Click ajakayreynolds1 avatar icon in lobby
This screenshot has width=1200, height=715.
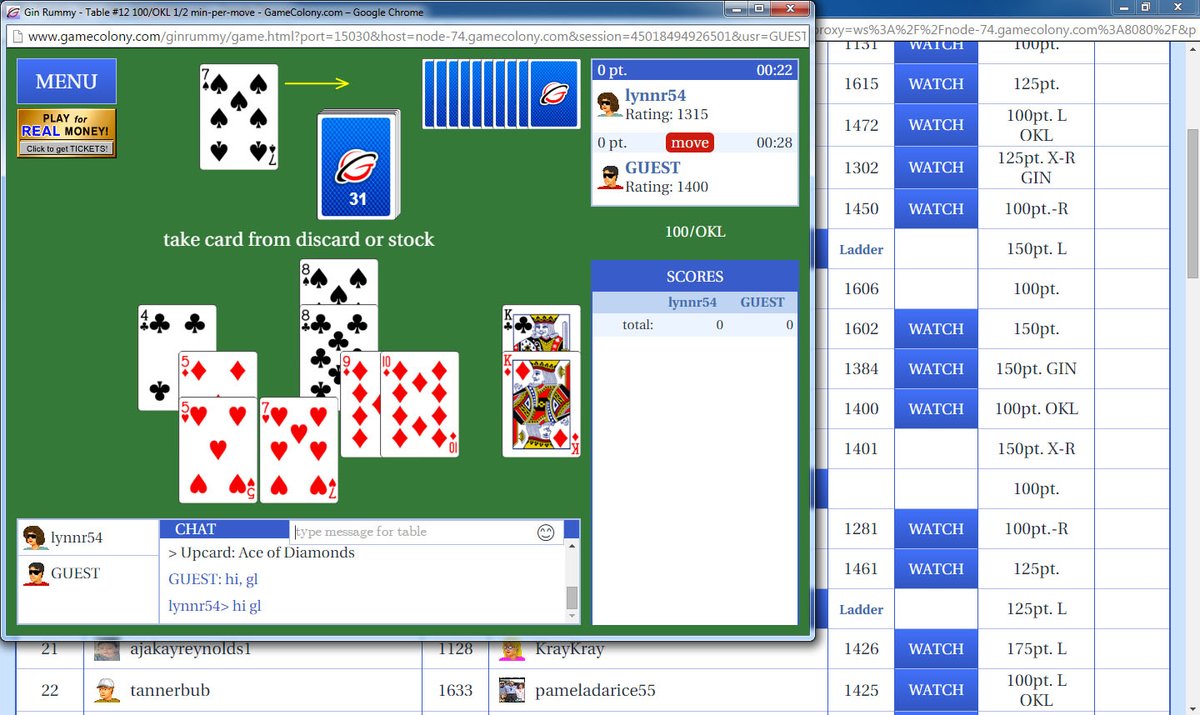point(107,651)
